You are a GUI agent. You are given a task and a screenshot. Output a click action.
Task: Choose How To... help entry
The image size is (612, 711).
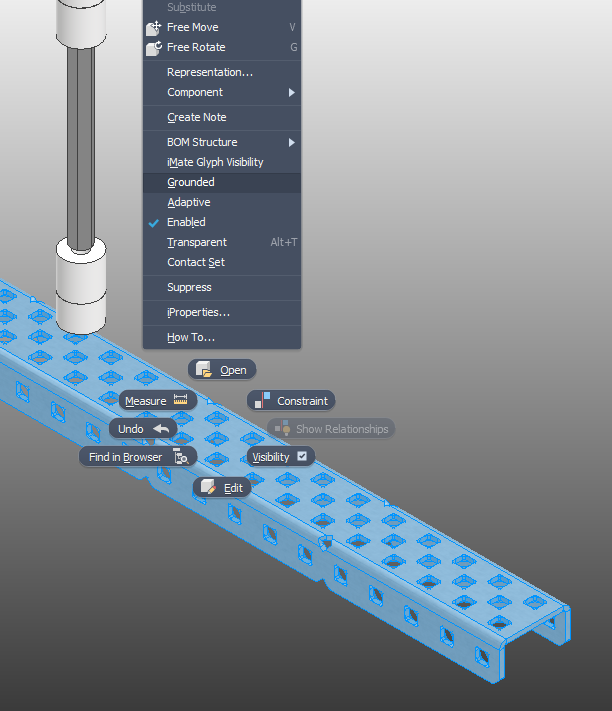coord(222,337)
